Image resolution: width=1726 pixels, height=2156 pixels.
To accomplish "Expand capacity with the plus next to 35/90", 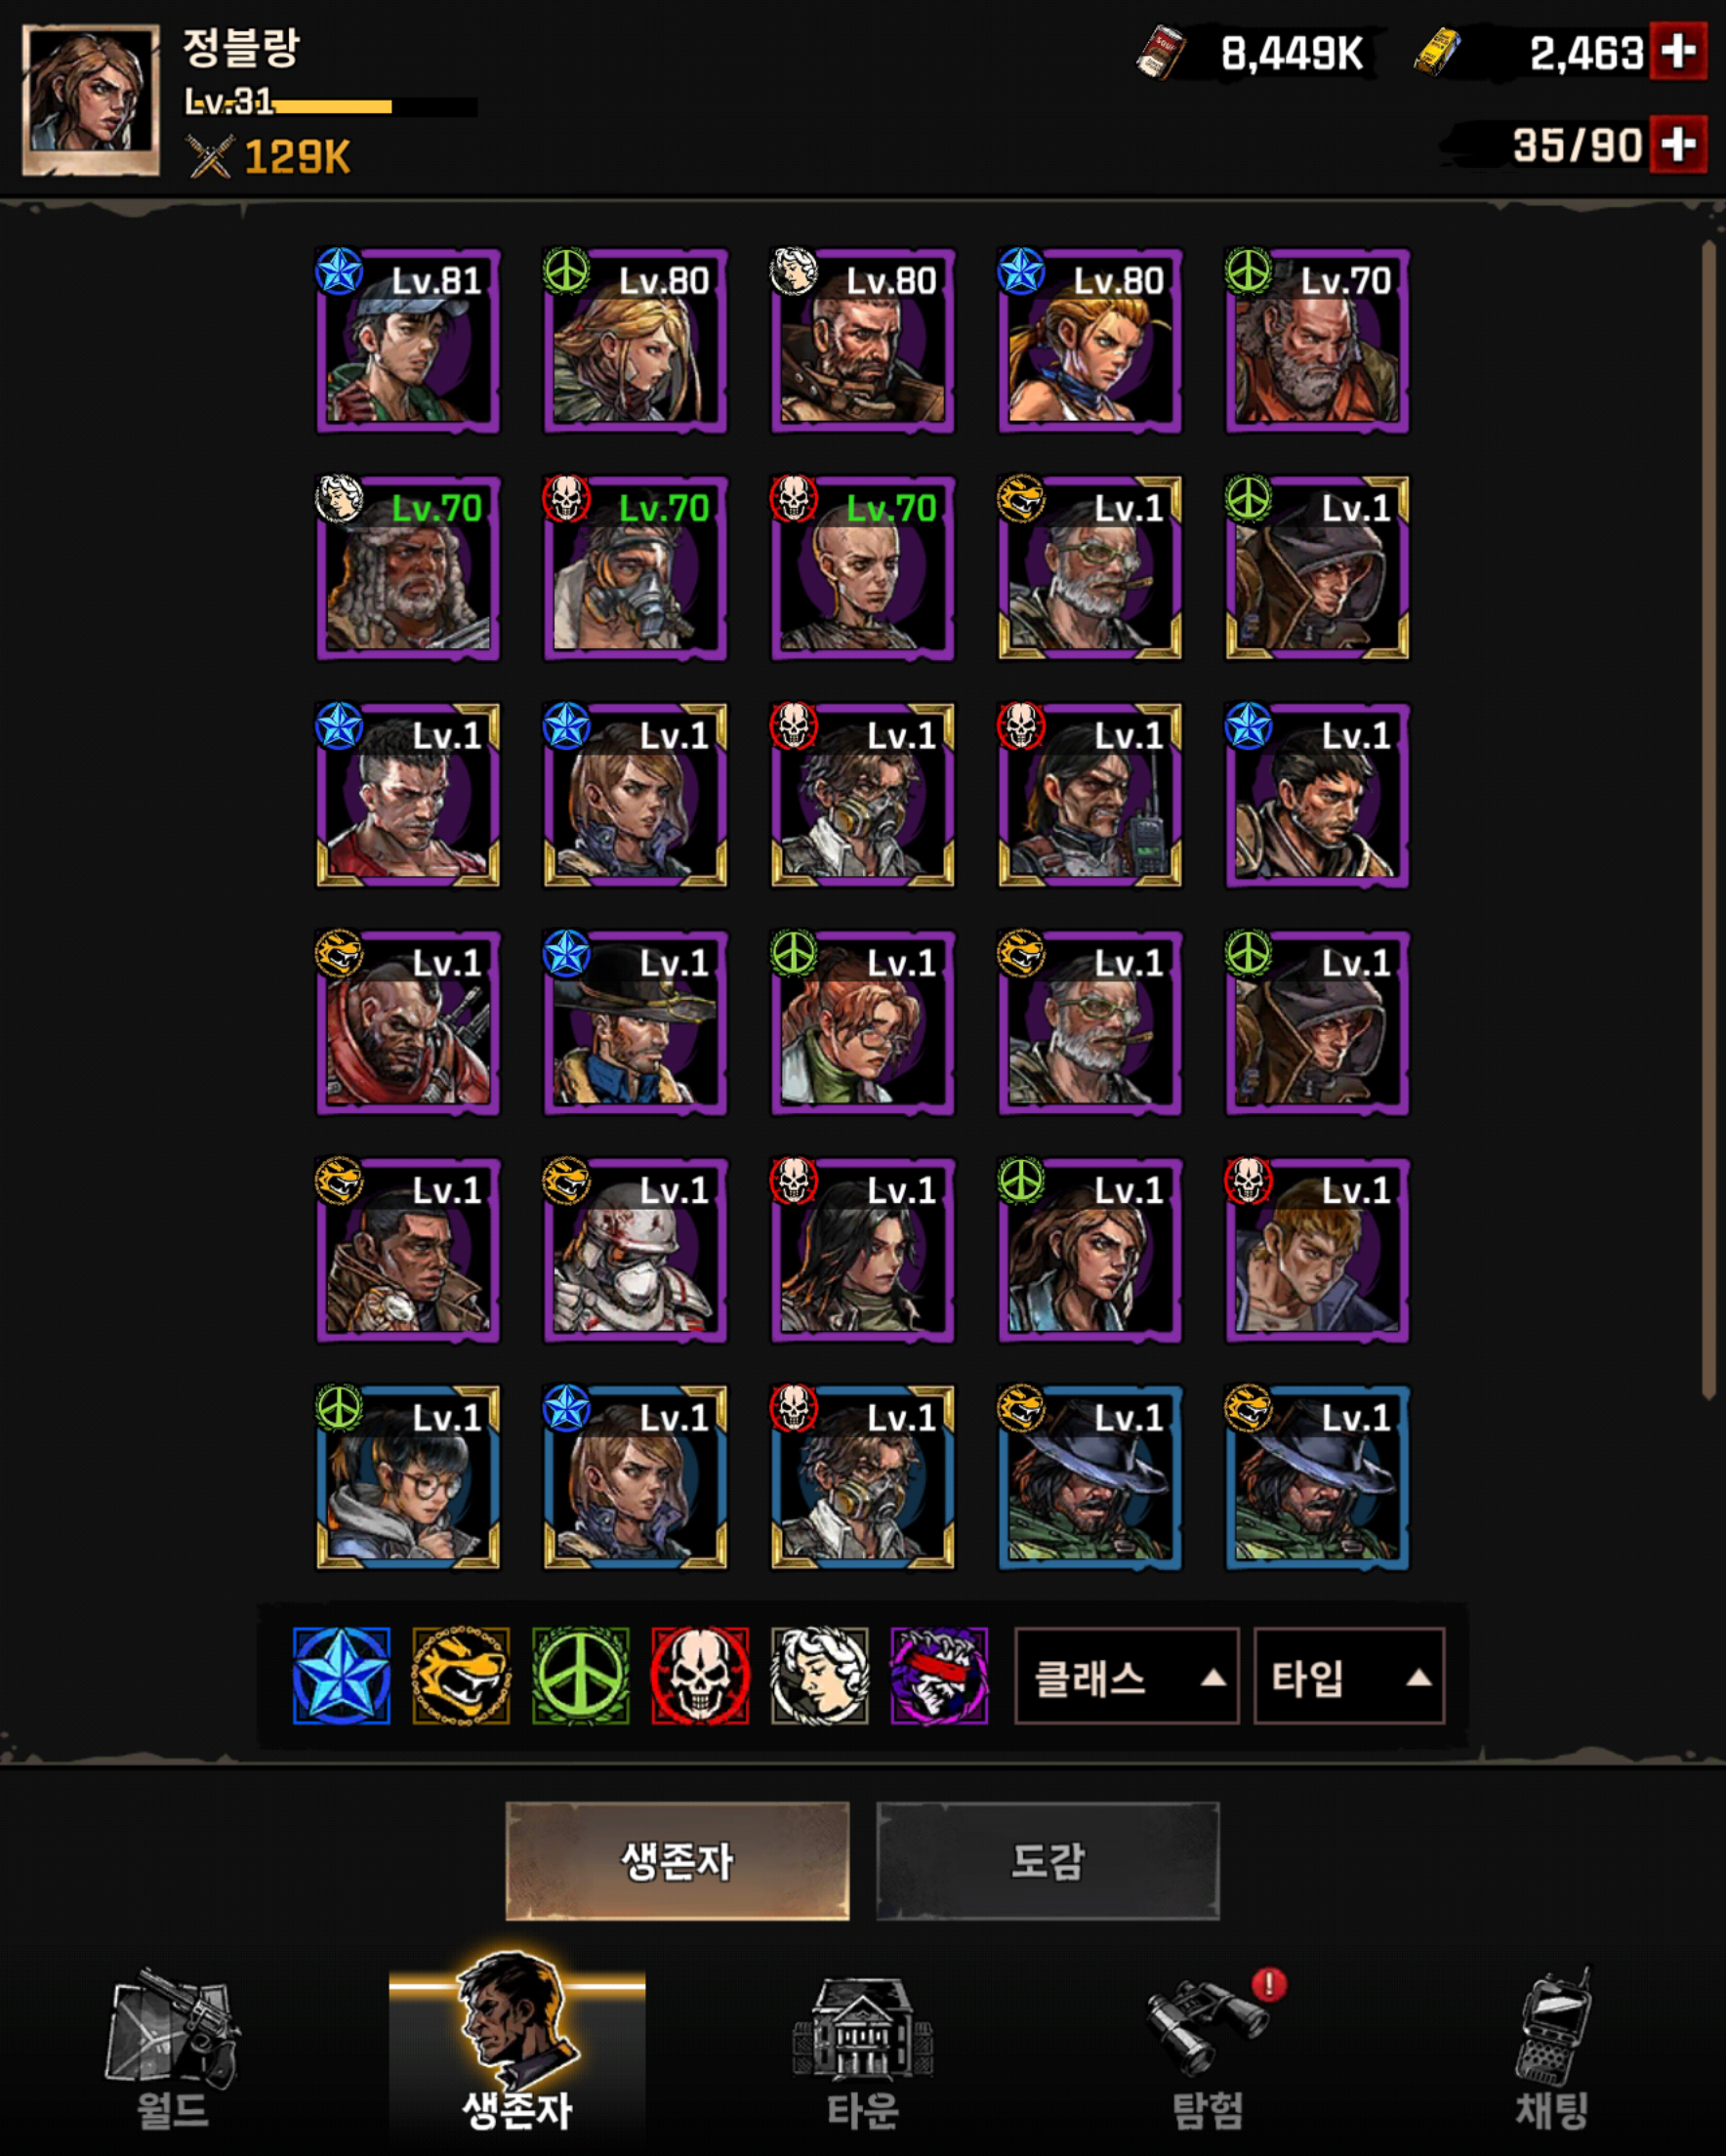I will pos(1678,145).
